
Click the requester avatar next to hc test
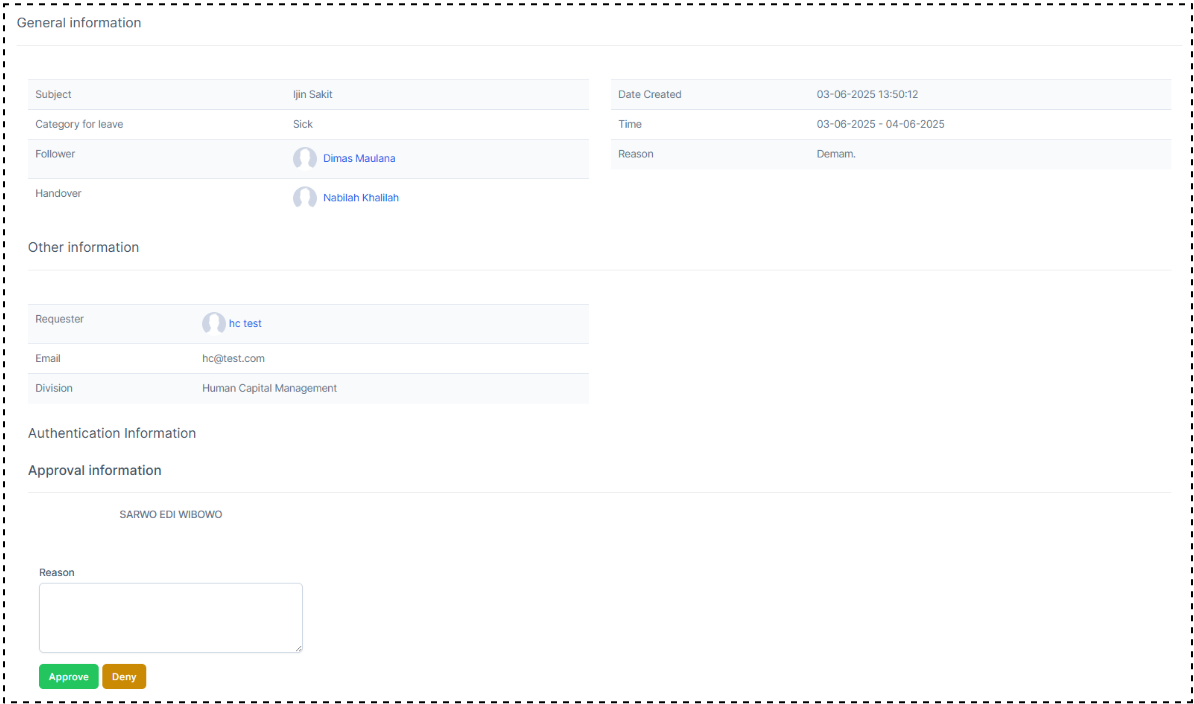[x=213, y=323]
